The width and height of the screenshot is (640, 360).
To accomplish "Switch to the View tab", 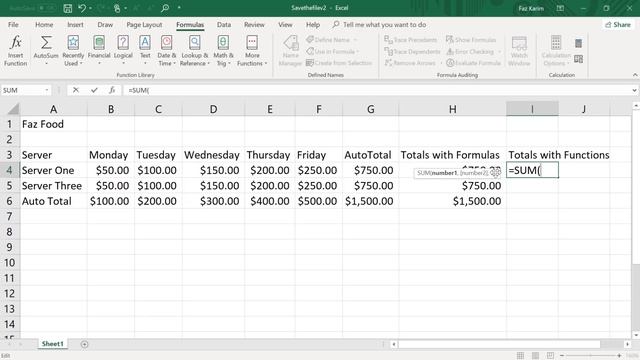I will point(285,24).
